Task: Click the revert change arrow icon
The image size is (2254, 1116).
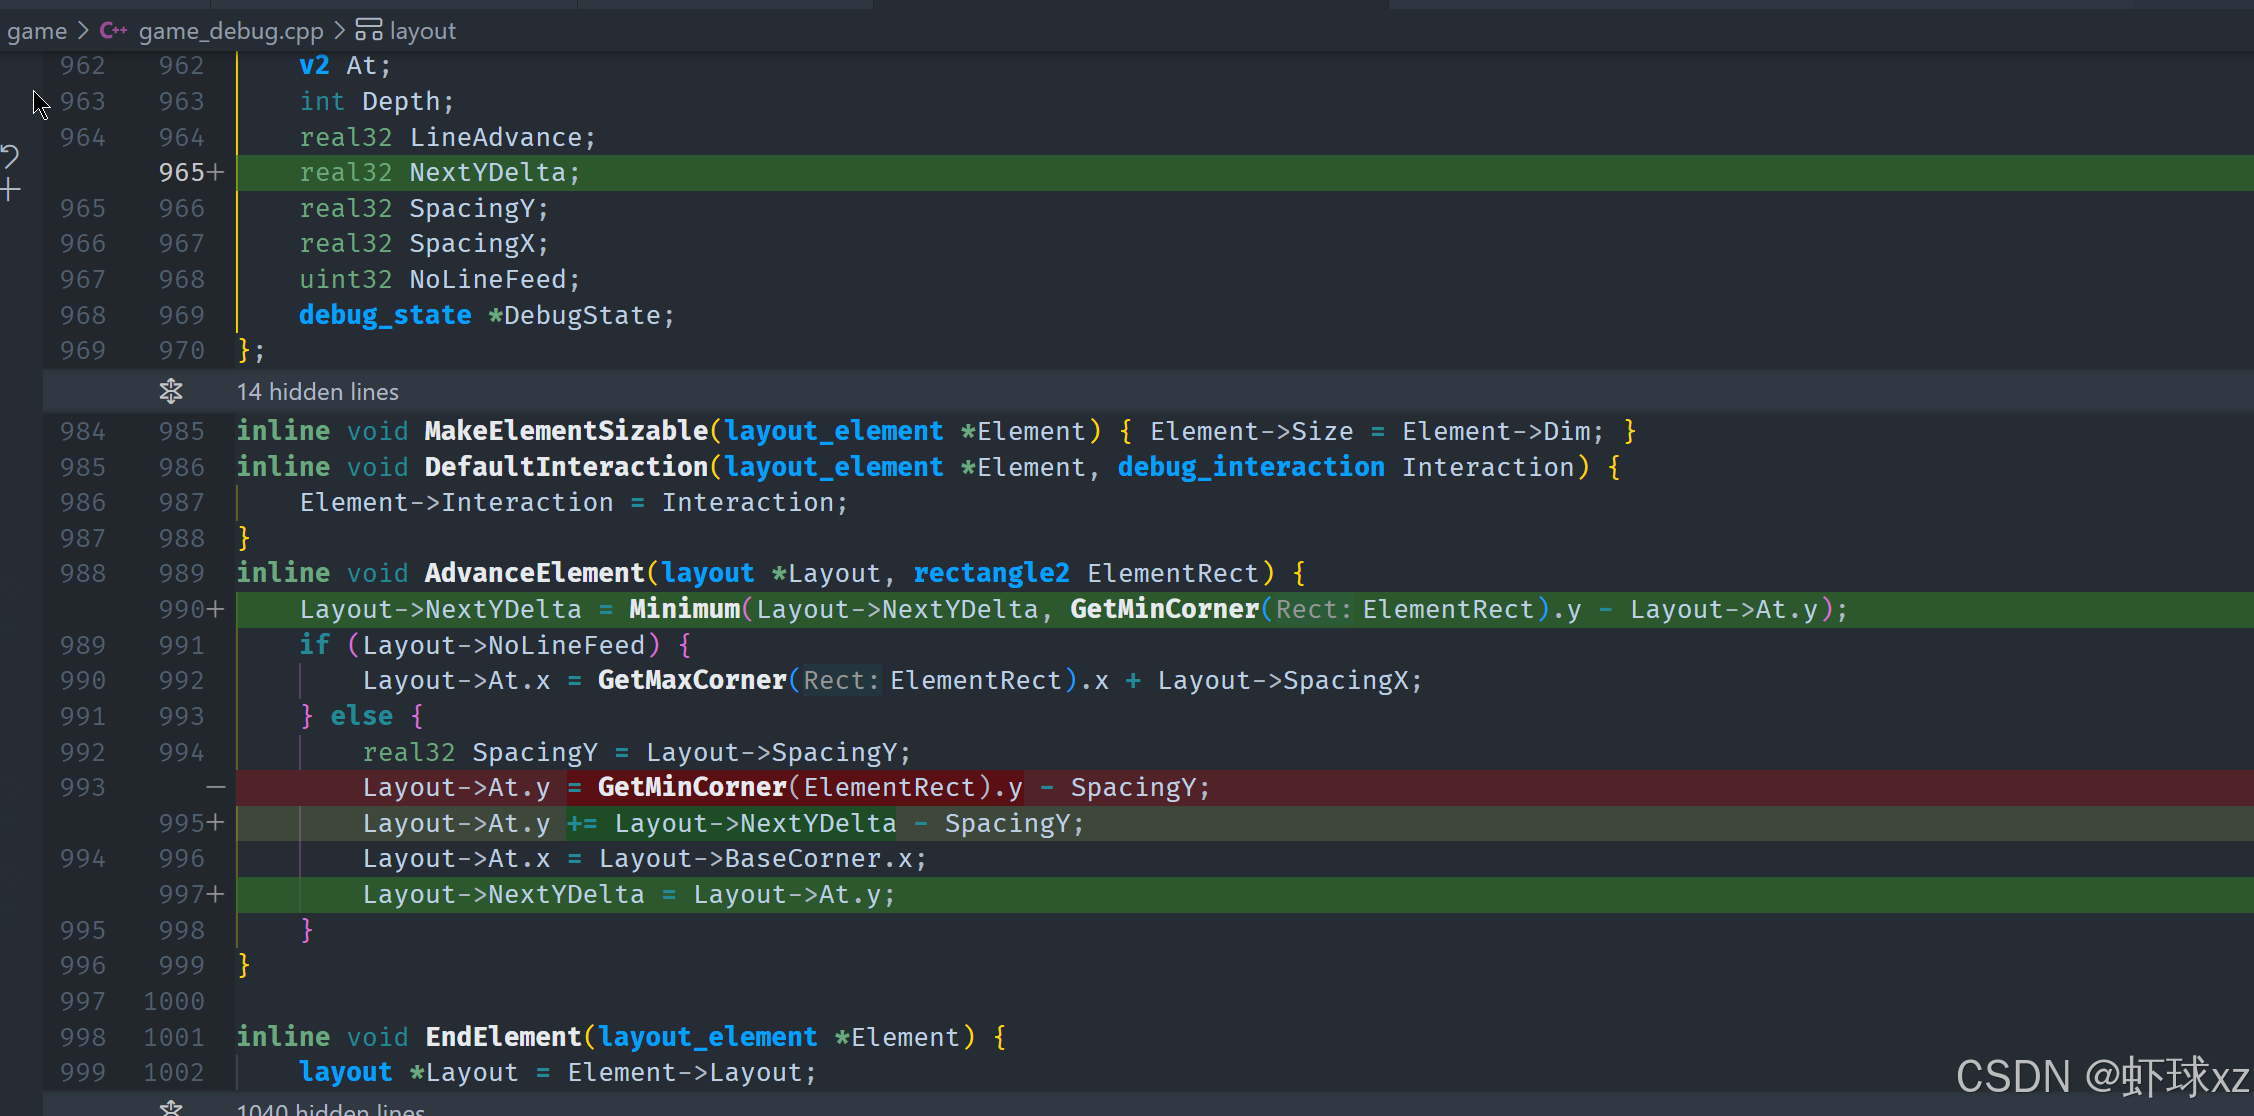Action: pos(10,155)
